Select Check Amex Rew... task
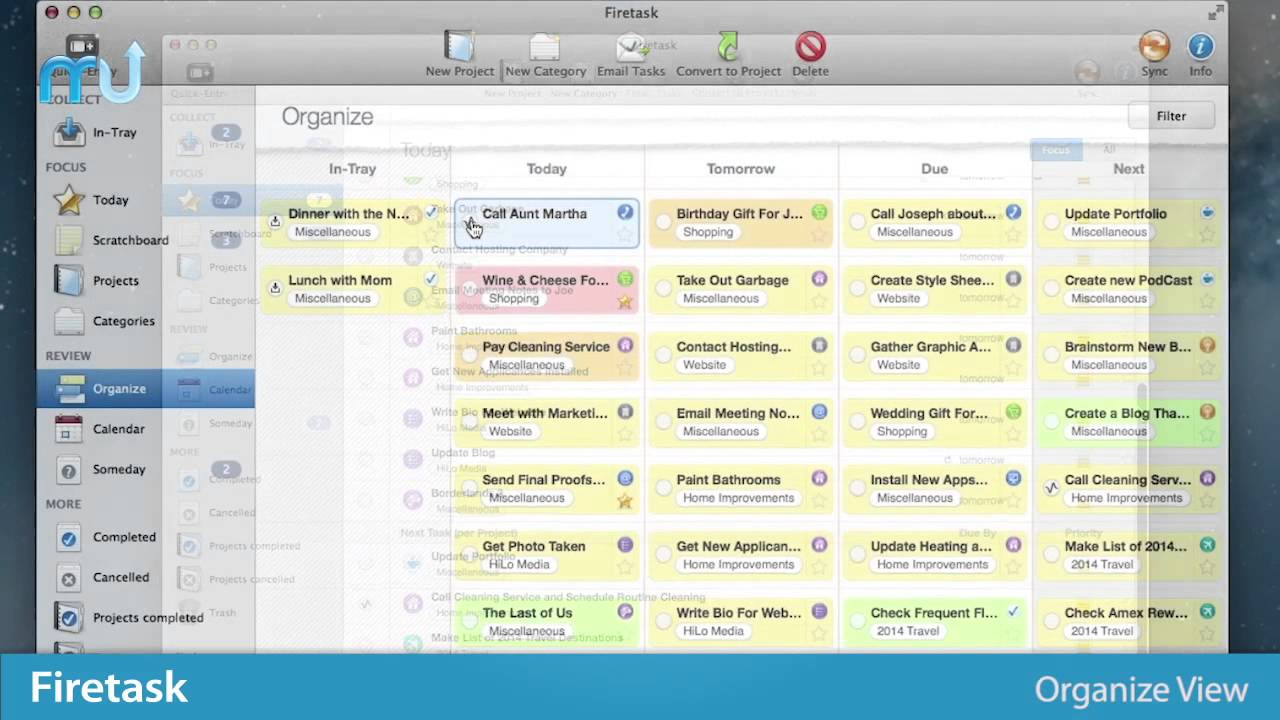1280x720 pixels. (1128, 621)
